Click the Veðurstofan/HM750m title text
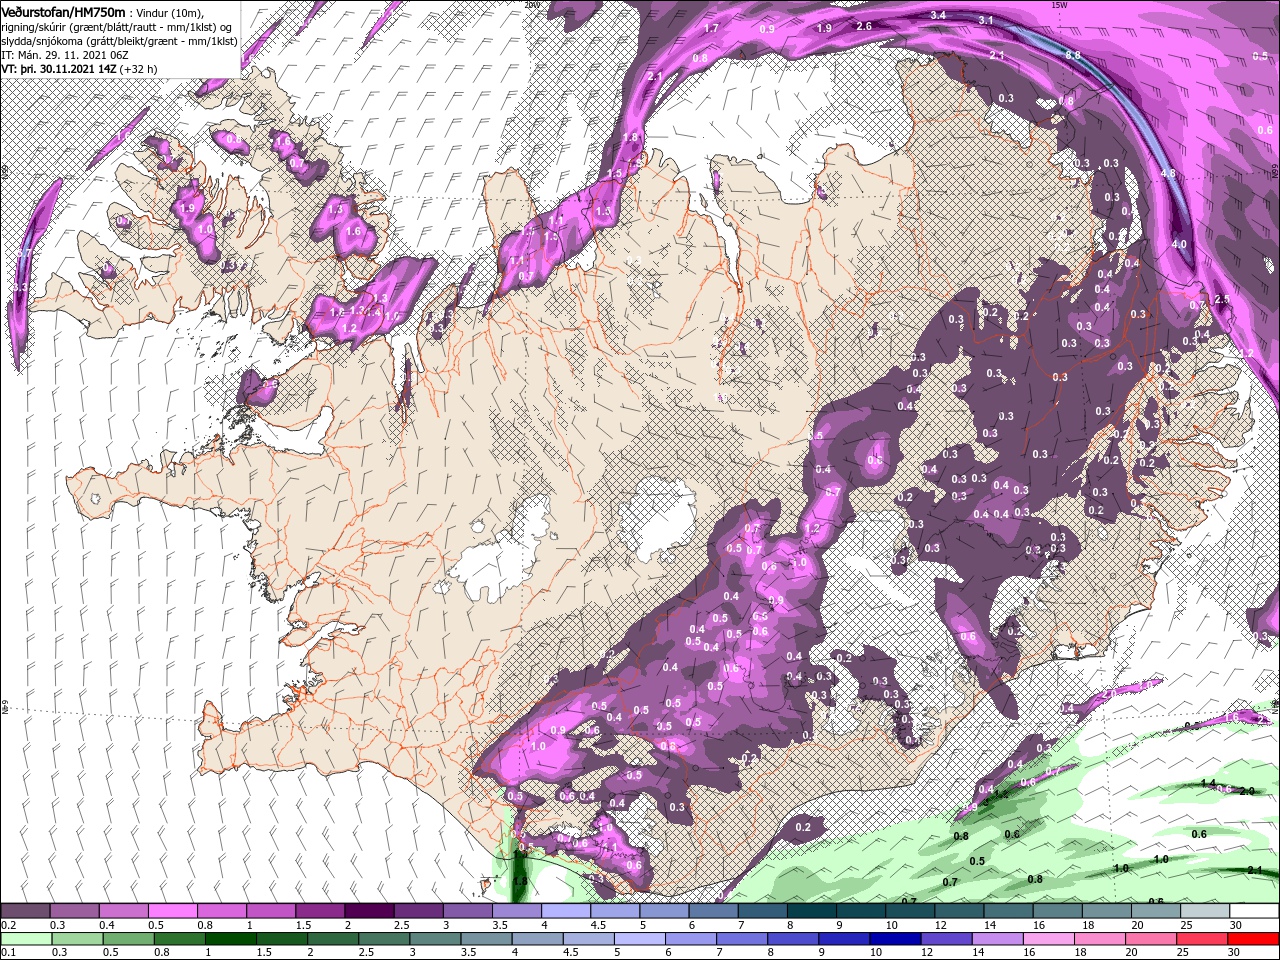 pos(63,11)
